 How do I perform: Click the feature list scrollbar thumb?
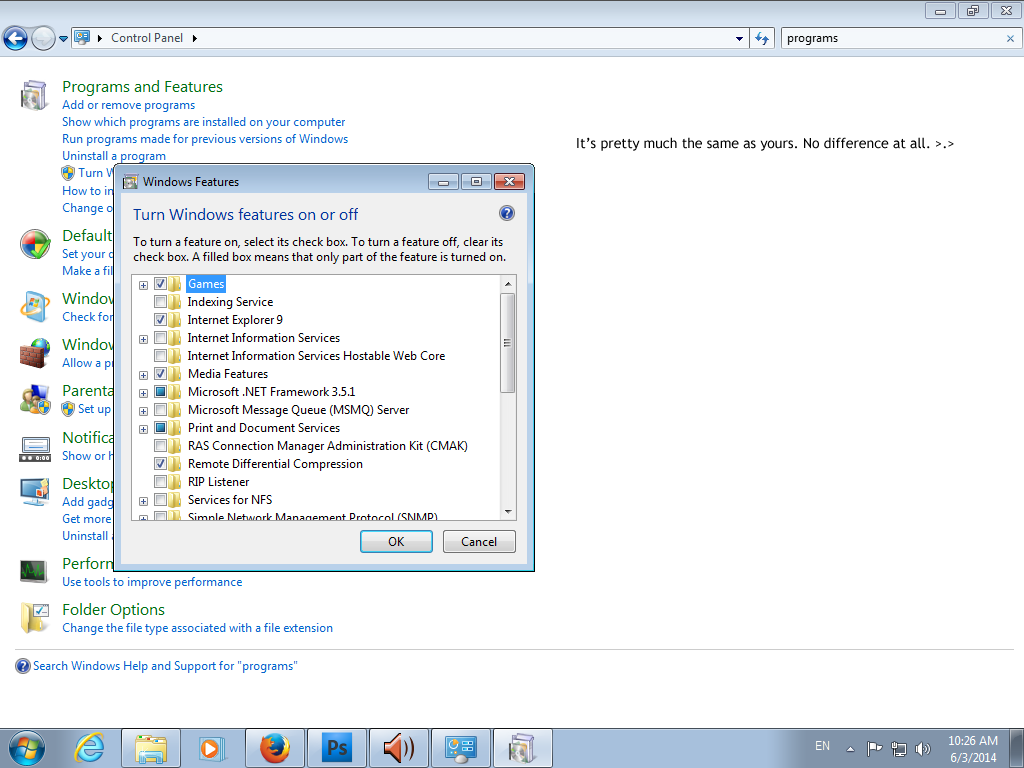(x=507, y=343)
